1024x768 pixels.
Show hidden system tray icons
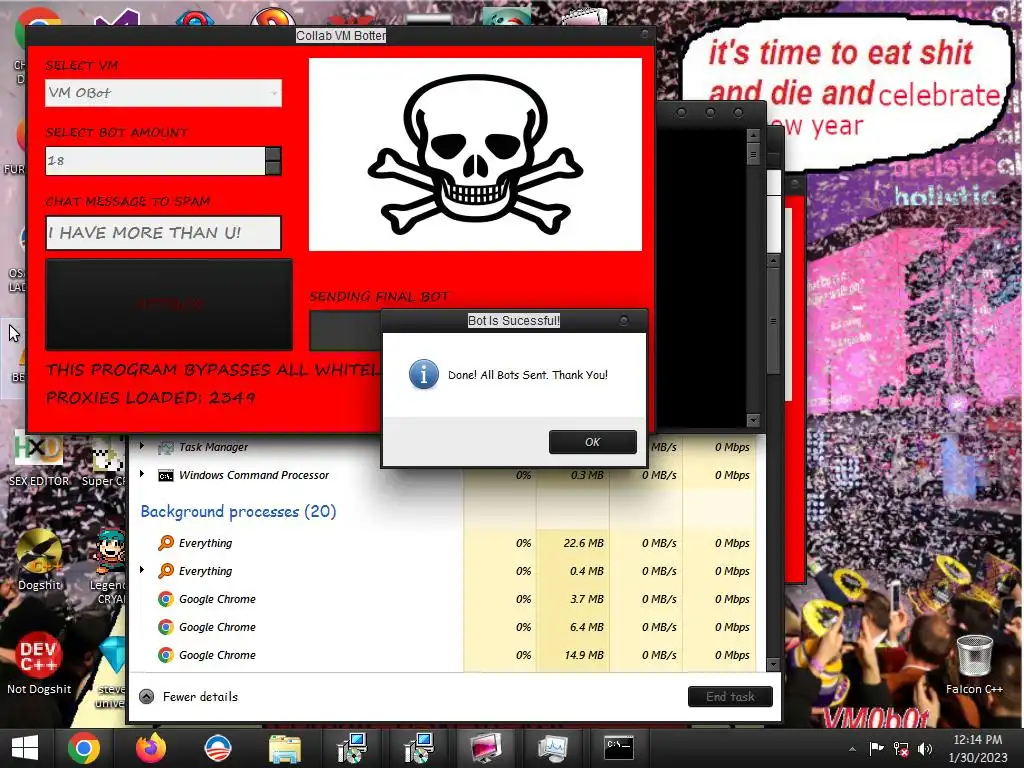[852, 749]
